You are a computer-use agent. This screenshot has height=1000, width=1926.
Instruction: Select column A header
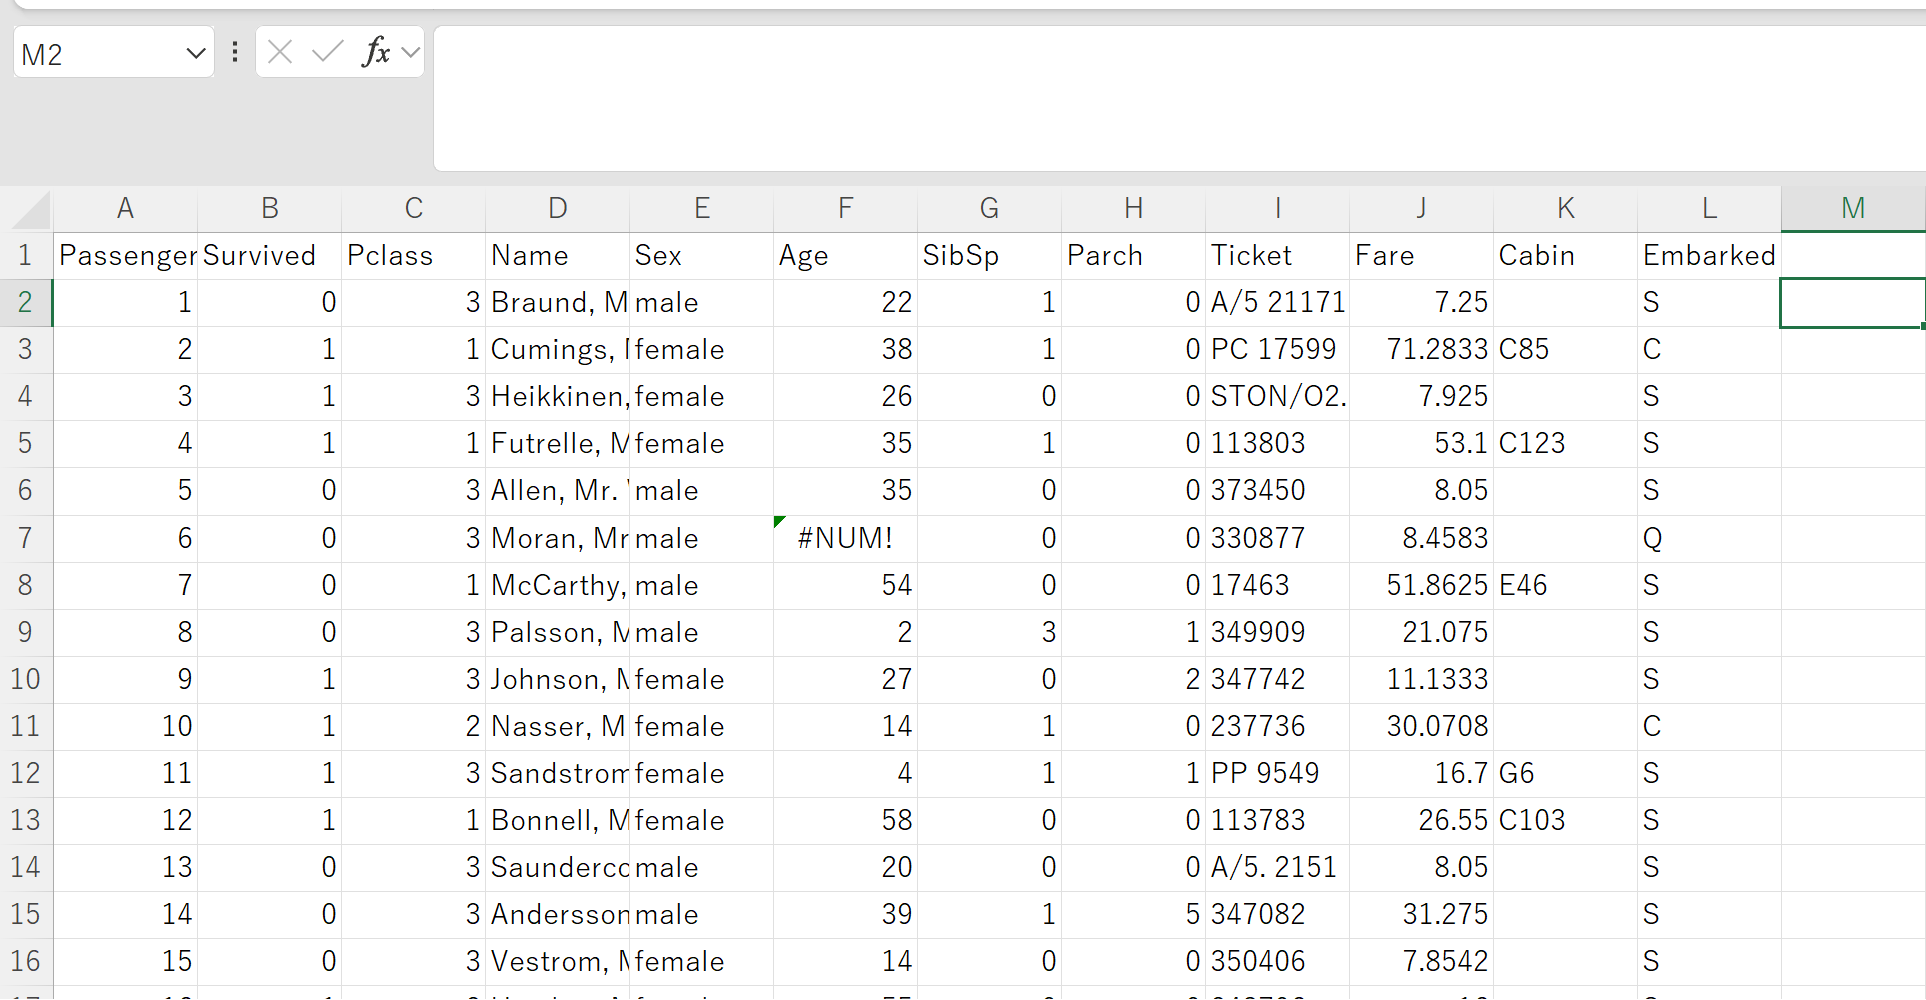[x=126, y=208]
